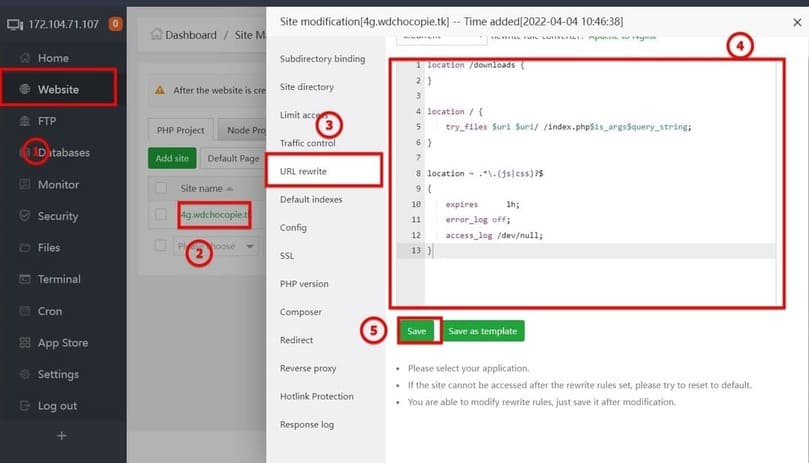Switch to the PHP Project tab

point(181,130)
